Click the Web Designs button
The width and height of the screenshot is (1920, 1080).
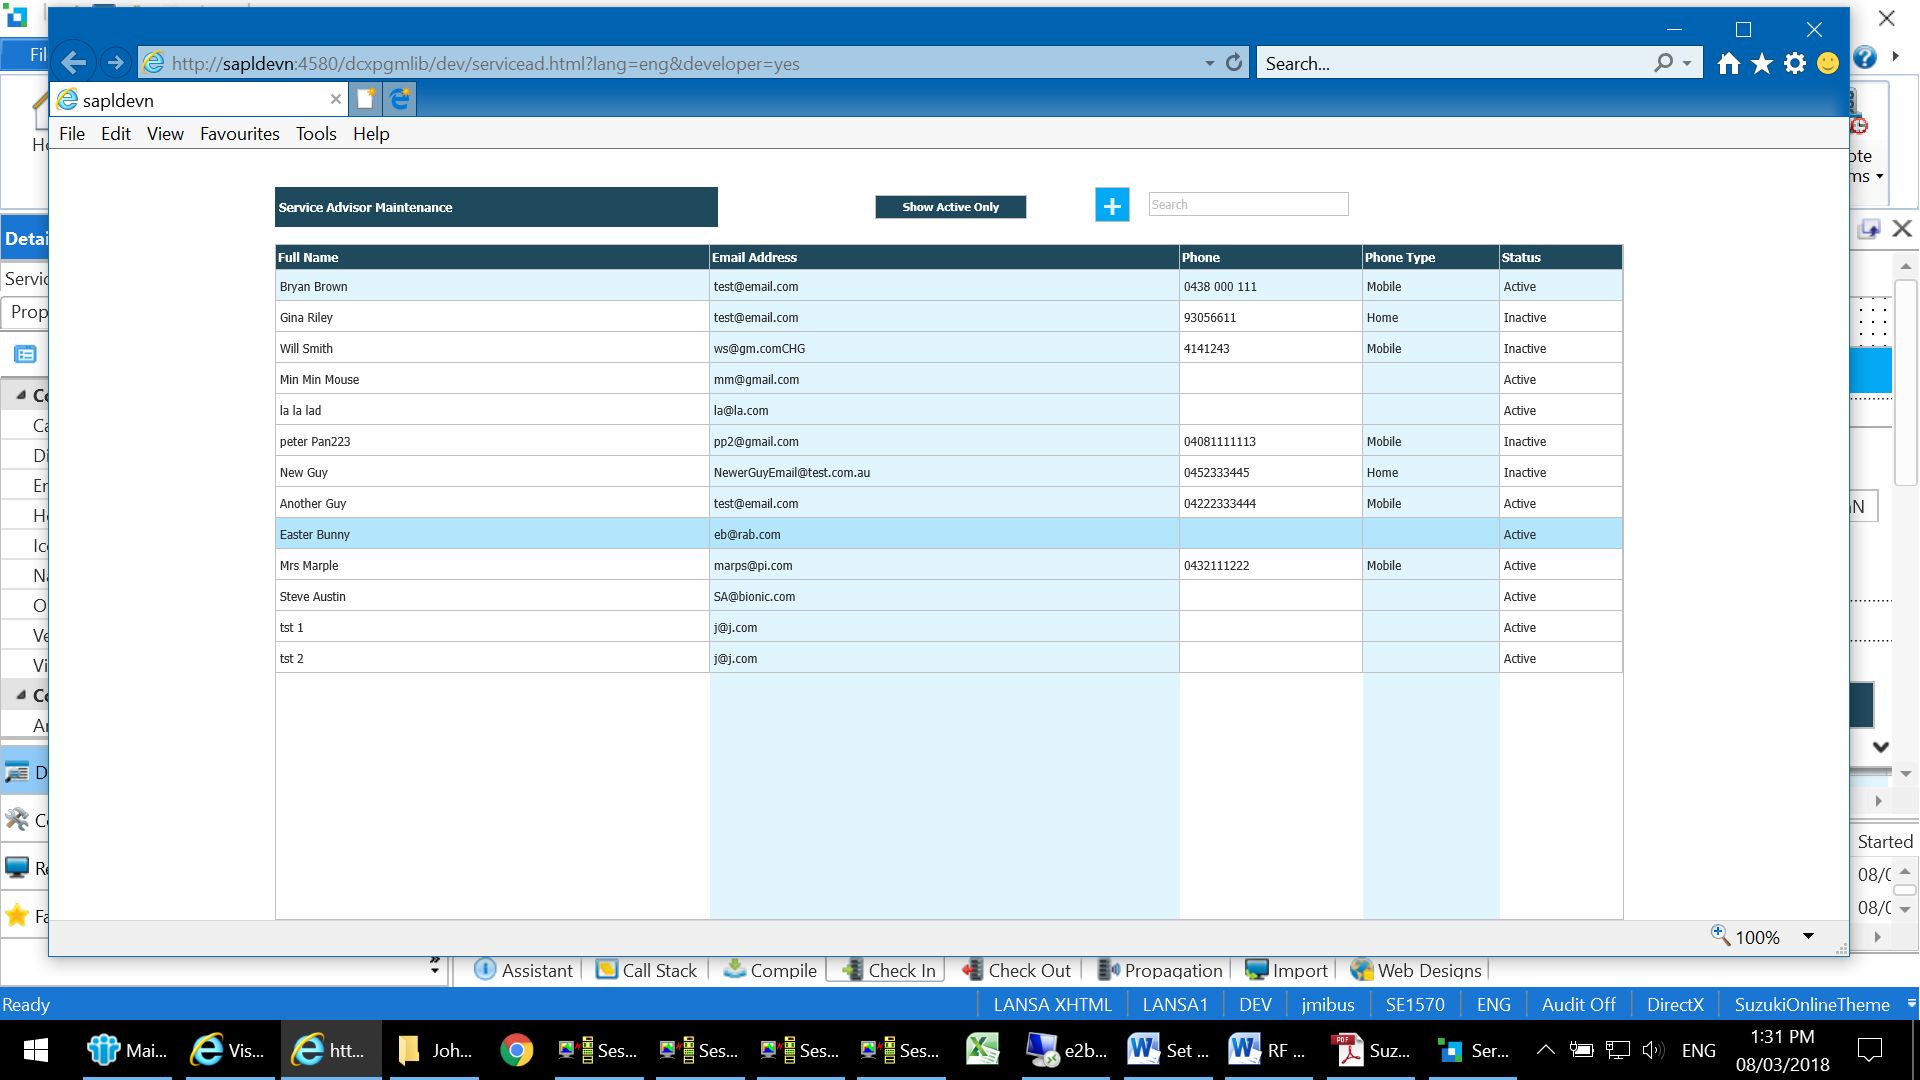click(x=1416, y=970)
